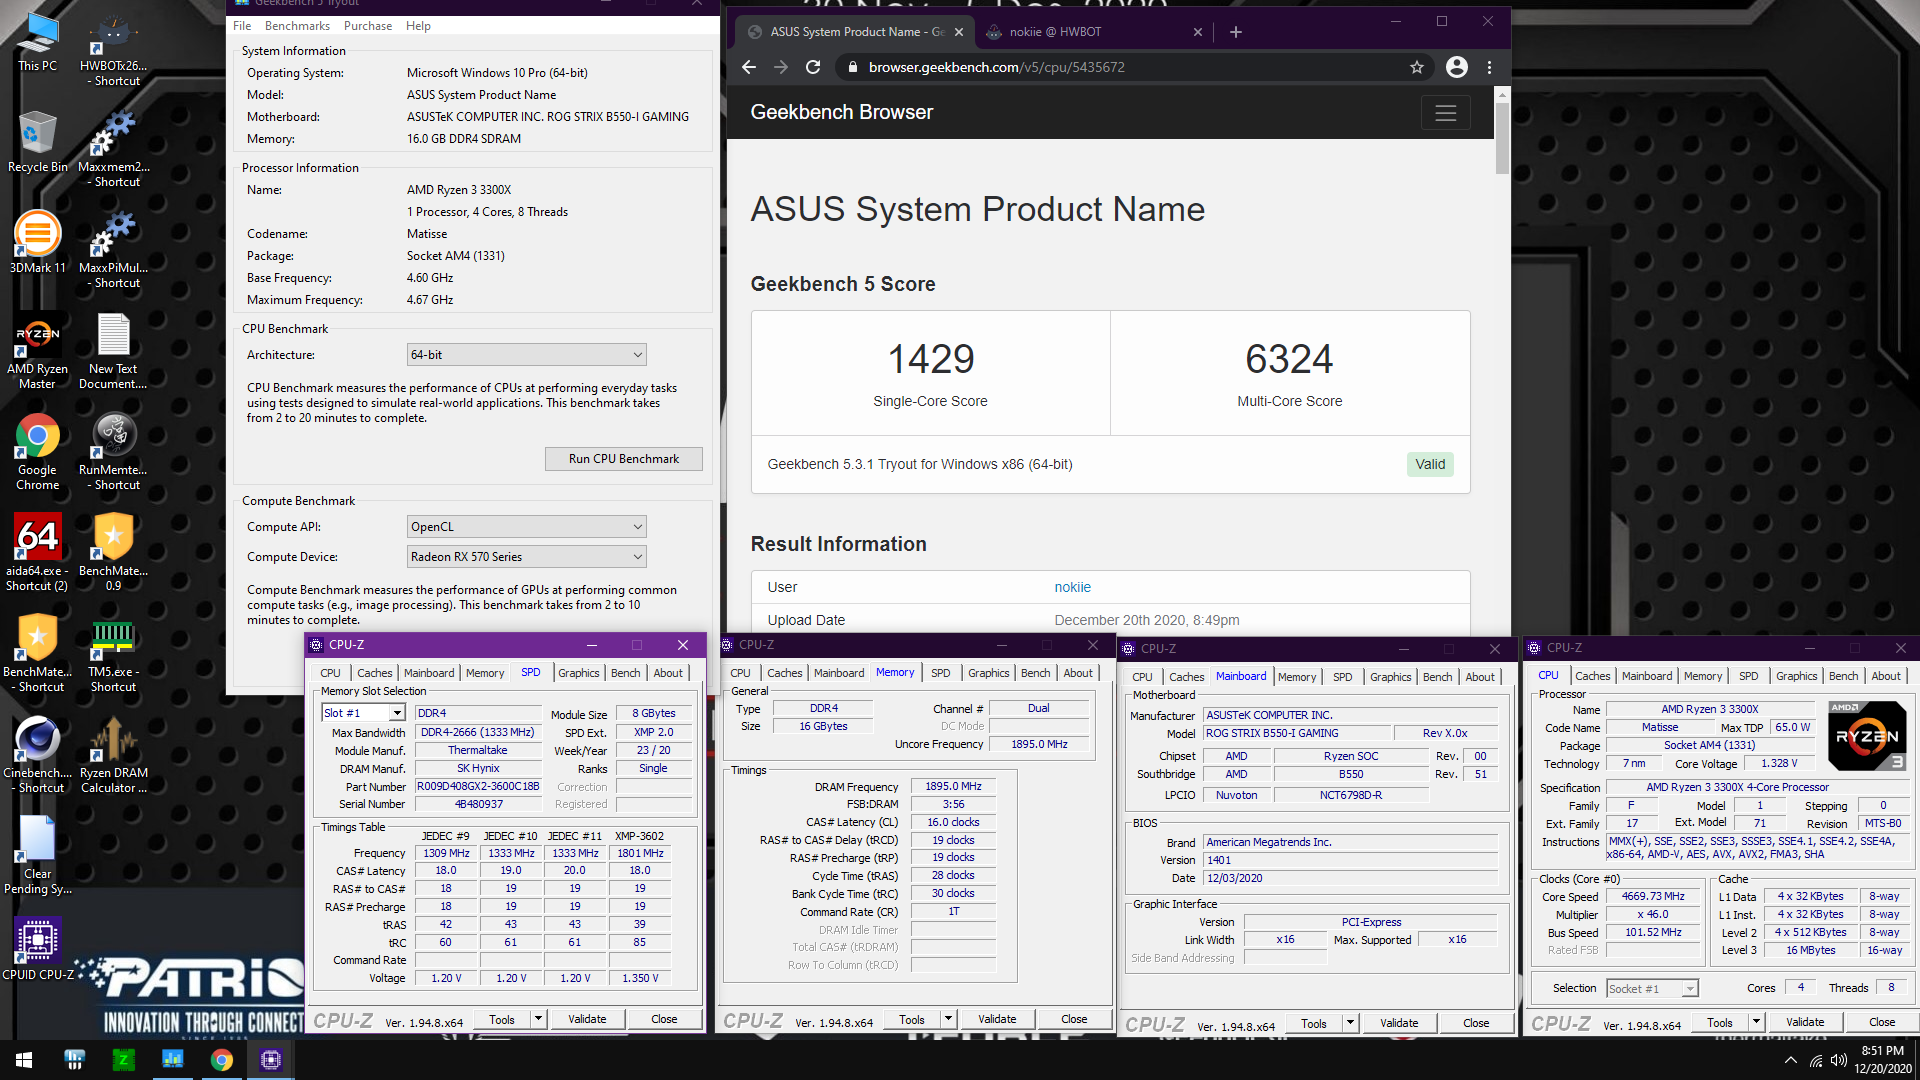1920x1080 pixels.
Task: Click Geekbench Browser header link
Action: (x=841, y=112)
